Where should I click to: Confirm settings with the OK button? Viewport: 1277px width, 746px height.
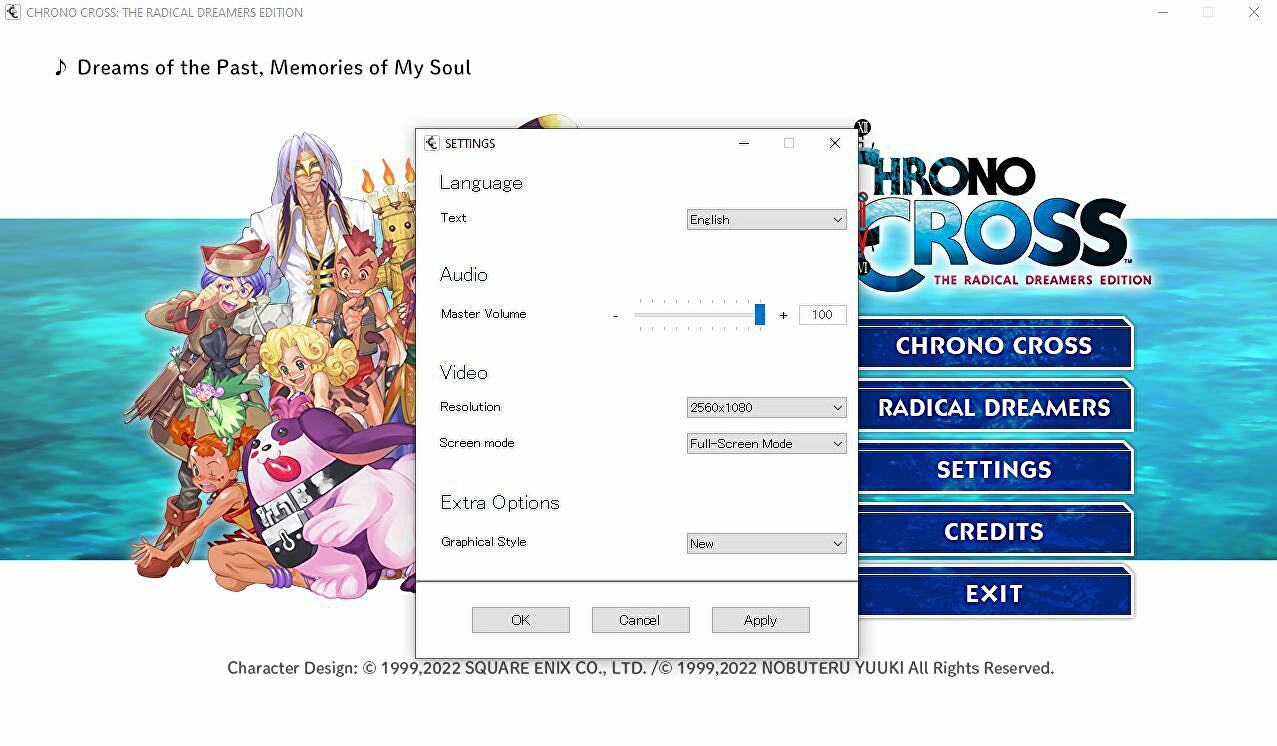[521, 620]
